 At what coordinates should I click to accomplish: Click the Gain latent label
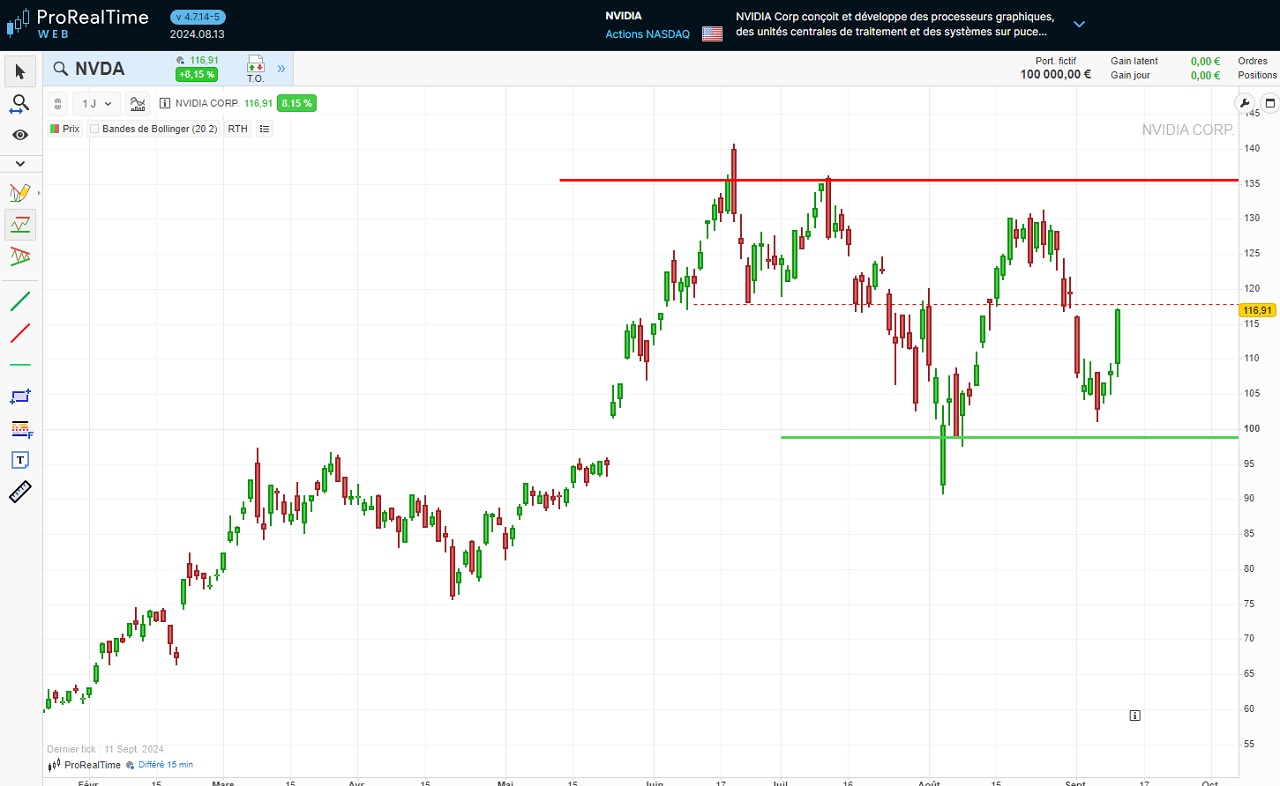(1134, 61)
